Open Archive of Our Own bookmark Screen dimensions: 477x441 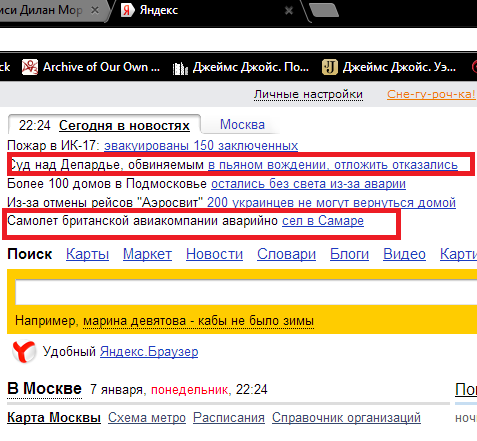click(x=91, y=67)
